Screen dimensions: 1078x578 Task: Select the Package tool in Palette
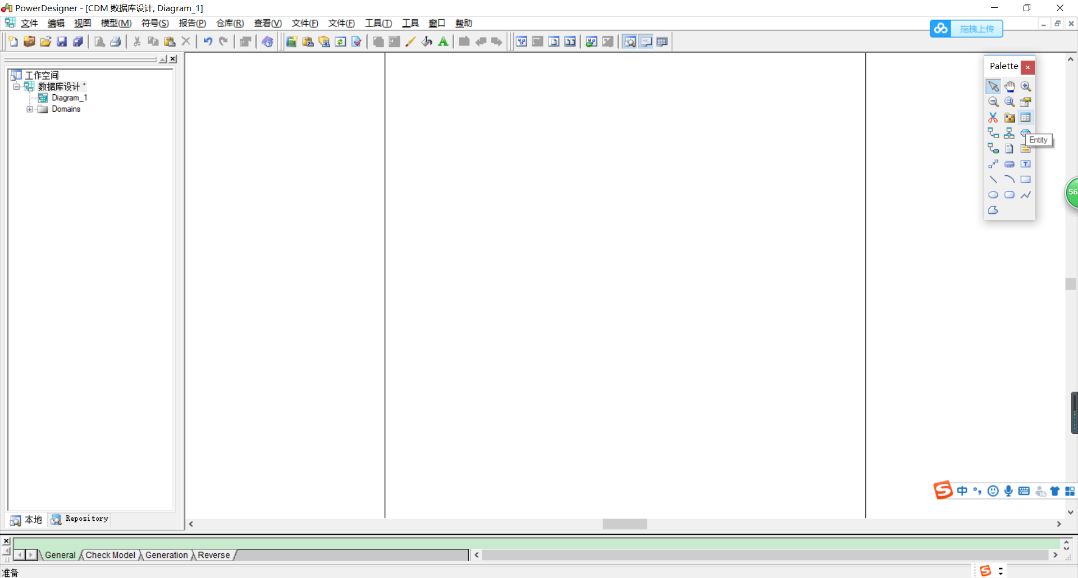1009,118
